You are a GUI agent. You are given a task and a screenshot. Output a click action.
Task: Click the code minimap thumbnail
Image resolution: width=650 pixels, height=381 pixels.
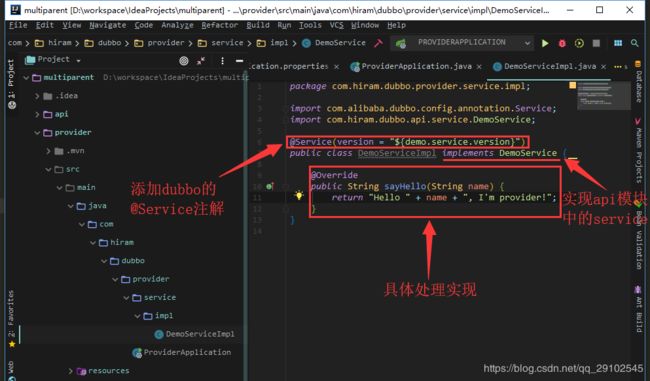(x=604, y=96)
